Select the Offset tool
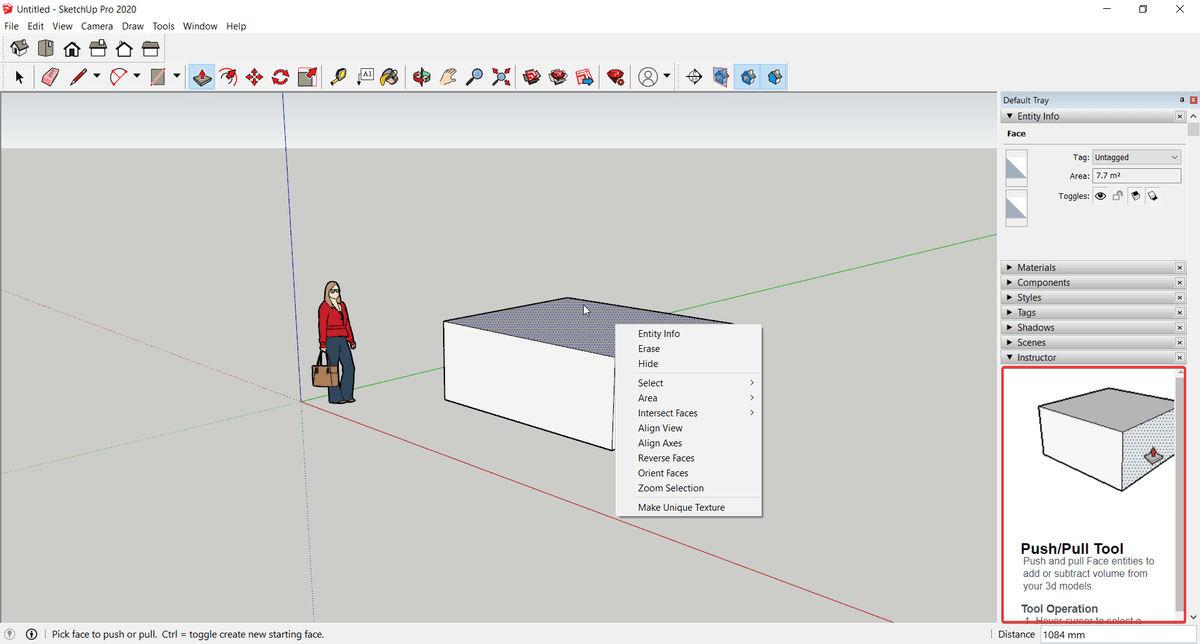 (228, 77)
